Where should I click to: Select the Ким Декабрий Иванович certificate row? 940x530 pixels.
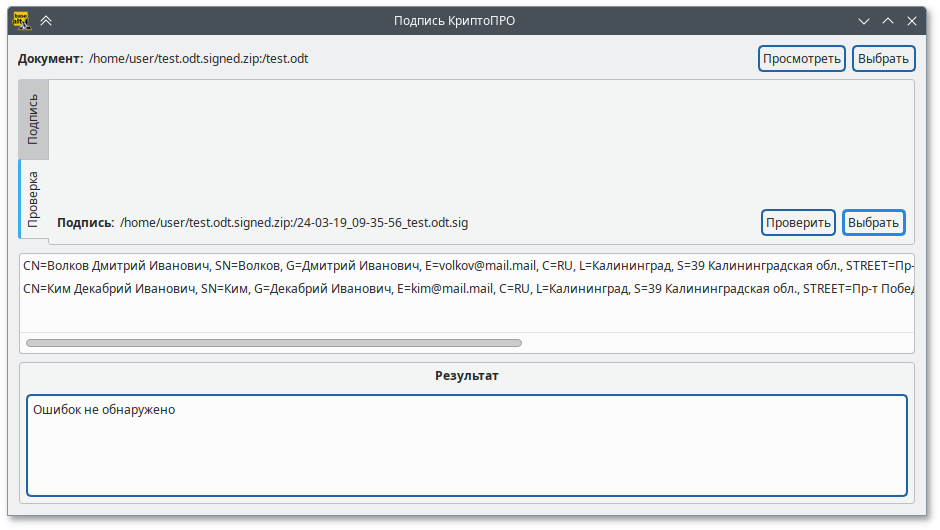[400, 289]
